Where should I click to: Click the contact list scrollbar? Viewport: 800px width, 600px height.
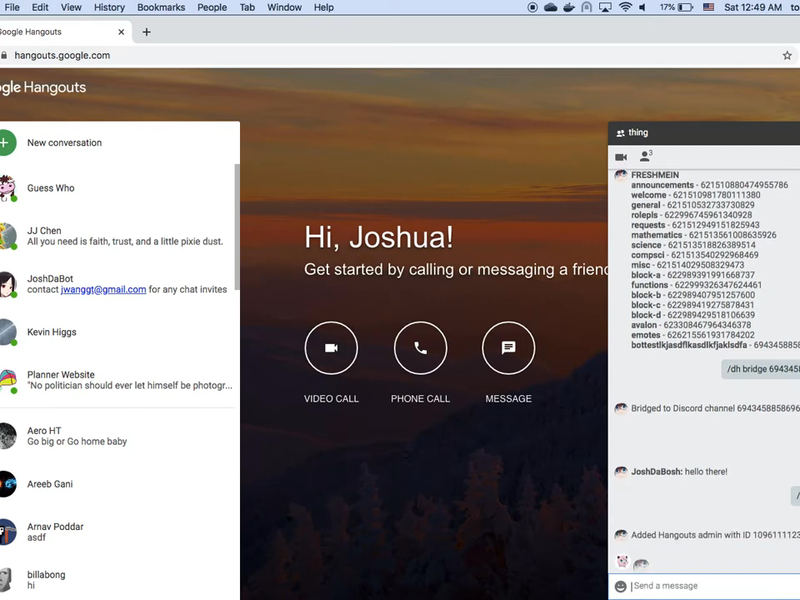pos(237,227)
